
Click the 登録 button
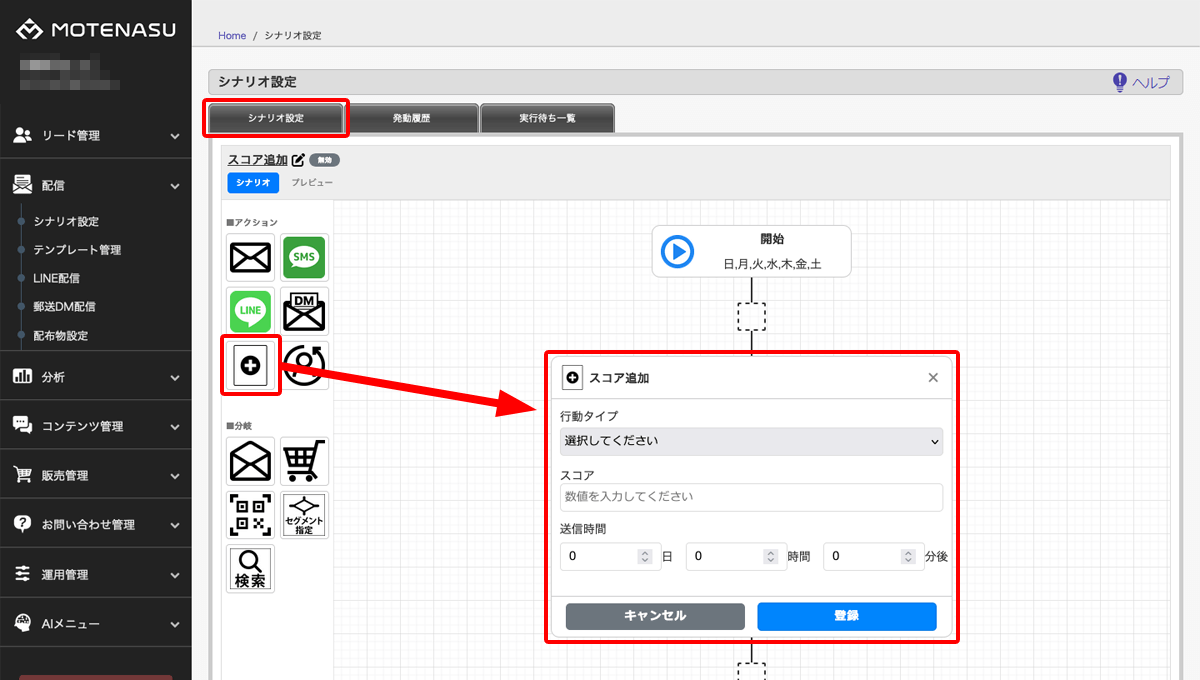click(846, 616)
